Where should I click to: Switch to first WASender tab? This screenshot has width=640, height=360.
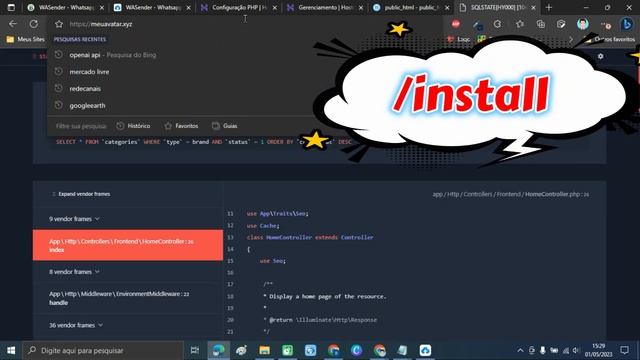66,7
